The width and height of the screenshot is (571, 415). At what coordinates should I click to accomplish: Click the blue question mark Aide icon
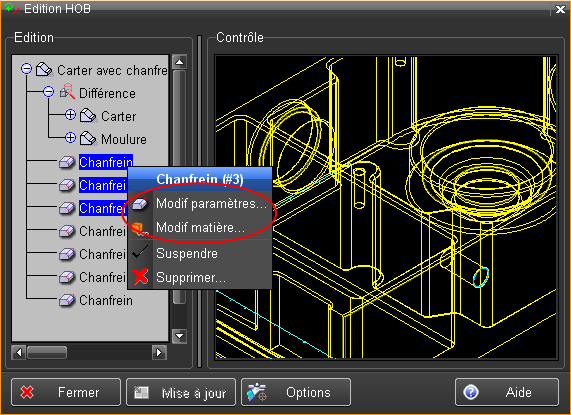tap(471, 392)
